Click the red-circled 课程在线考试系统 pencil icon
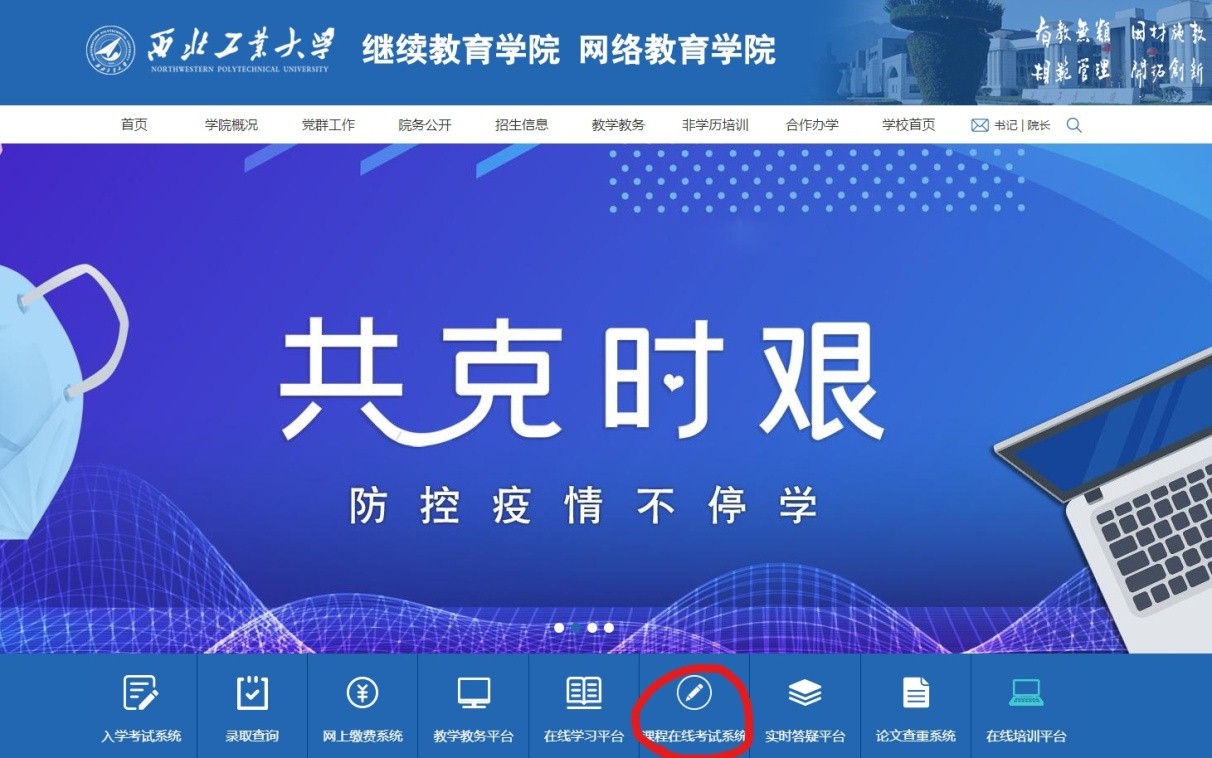The height and width of the screenshot is (758, 1212). (694, 690)
